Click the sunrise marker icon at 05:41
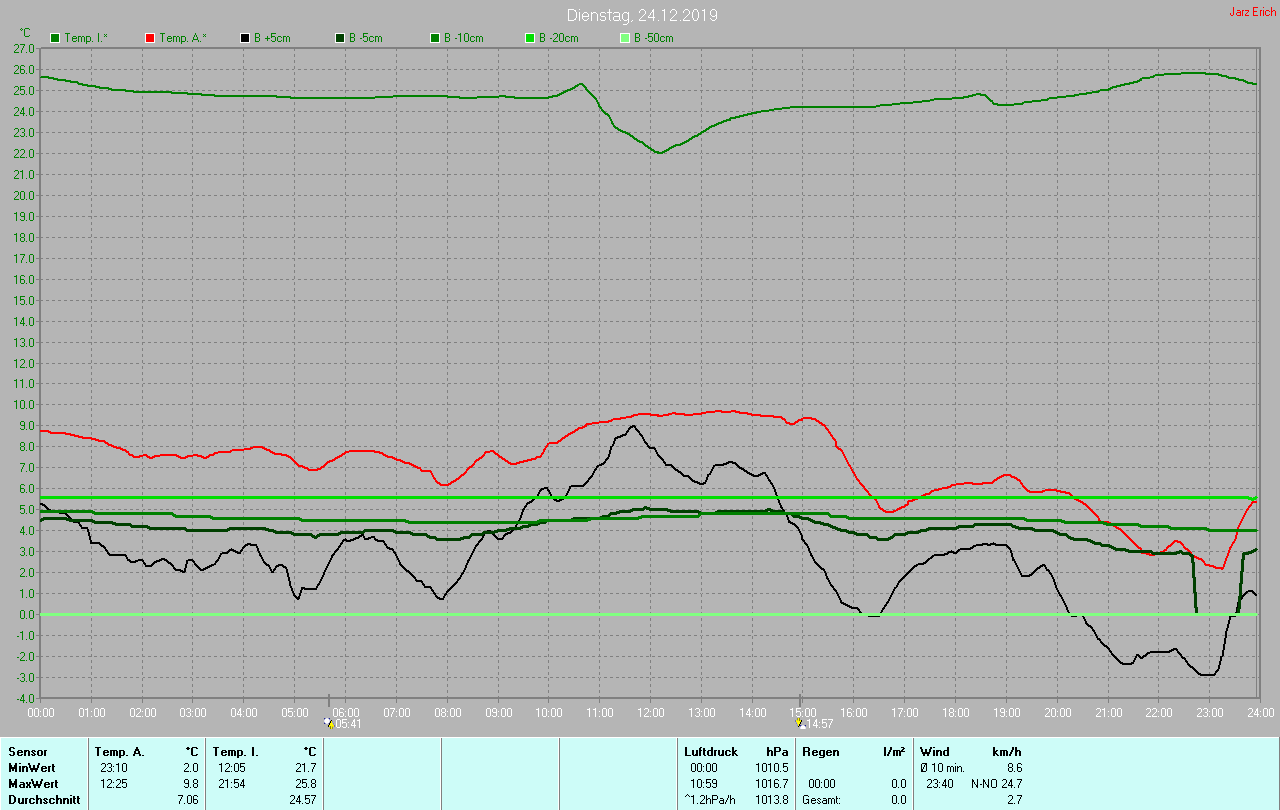Viewport: 1280px width, 810px height. click(x=328, y=723)
